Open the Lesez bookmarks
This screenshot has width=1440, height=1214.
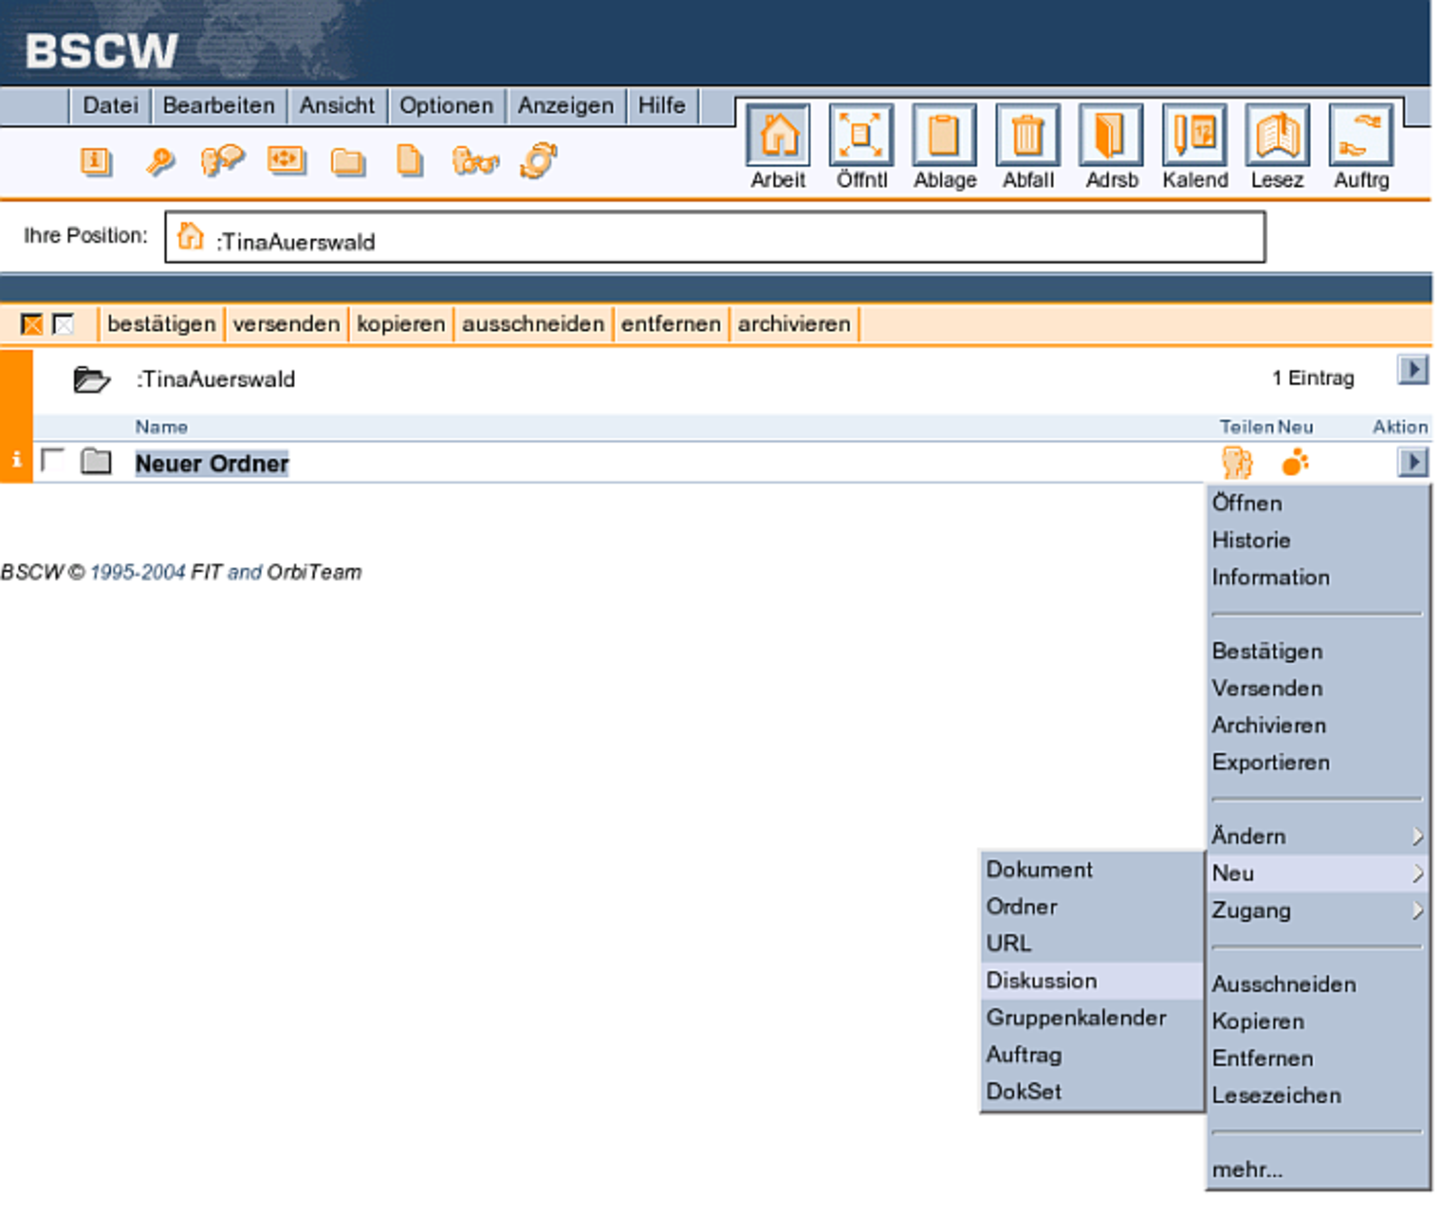1277,147
